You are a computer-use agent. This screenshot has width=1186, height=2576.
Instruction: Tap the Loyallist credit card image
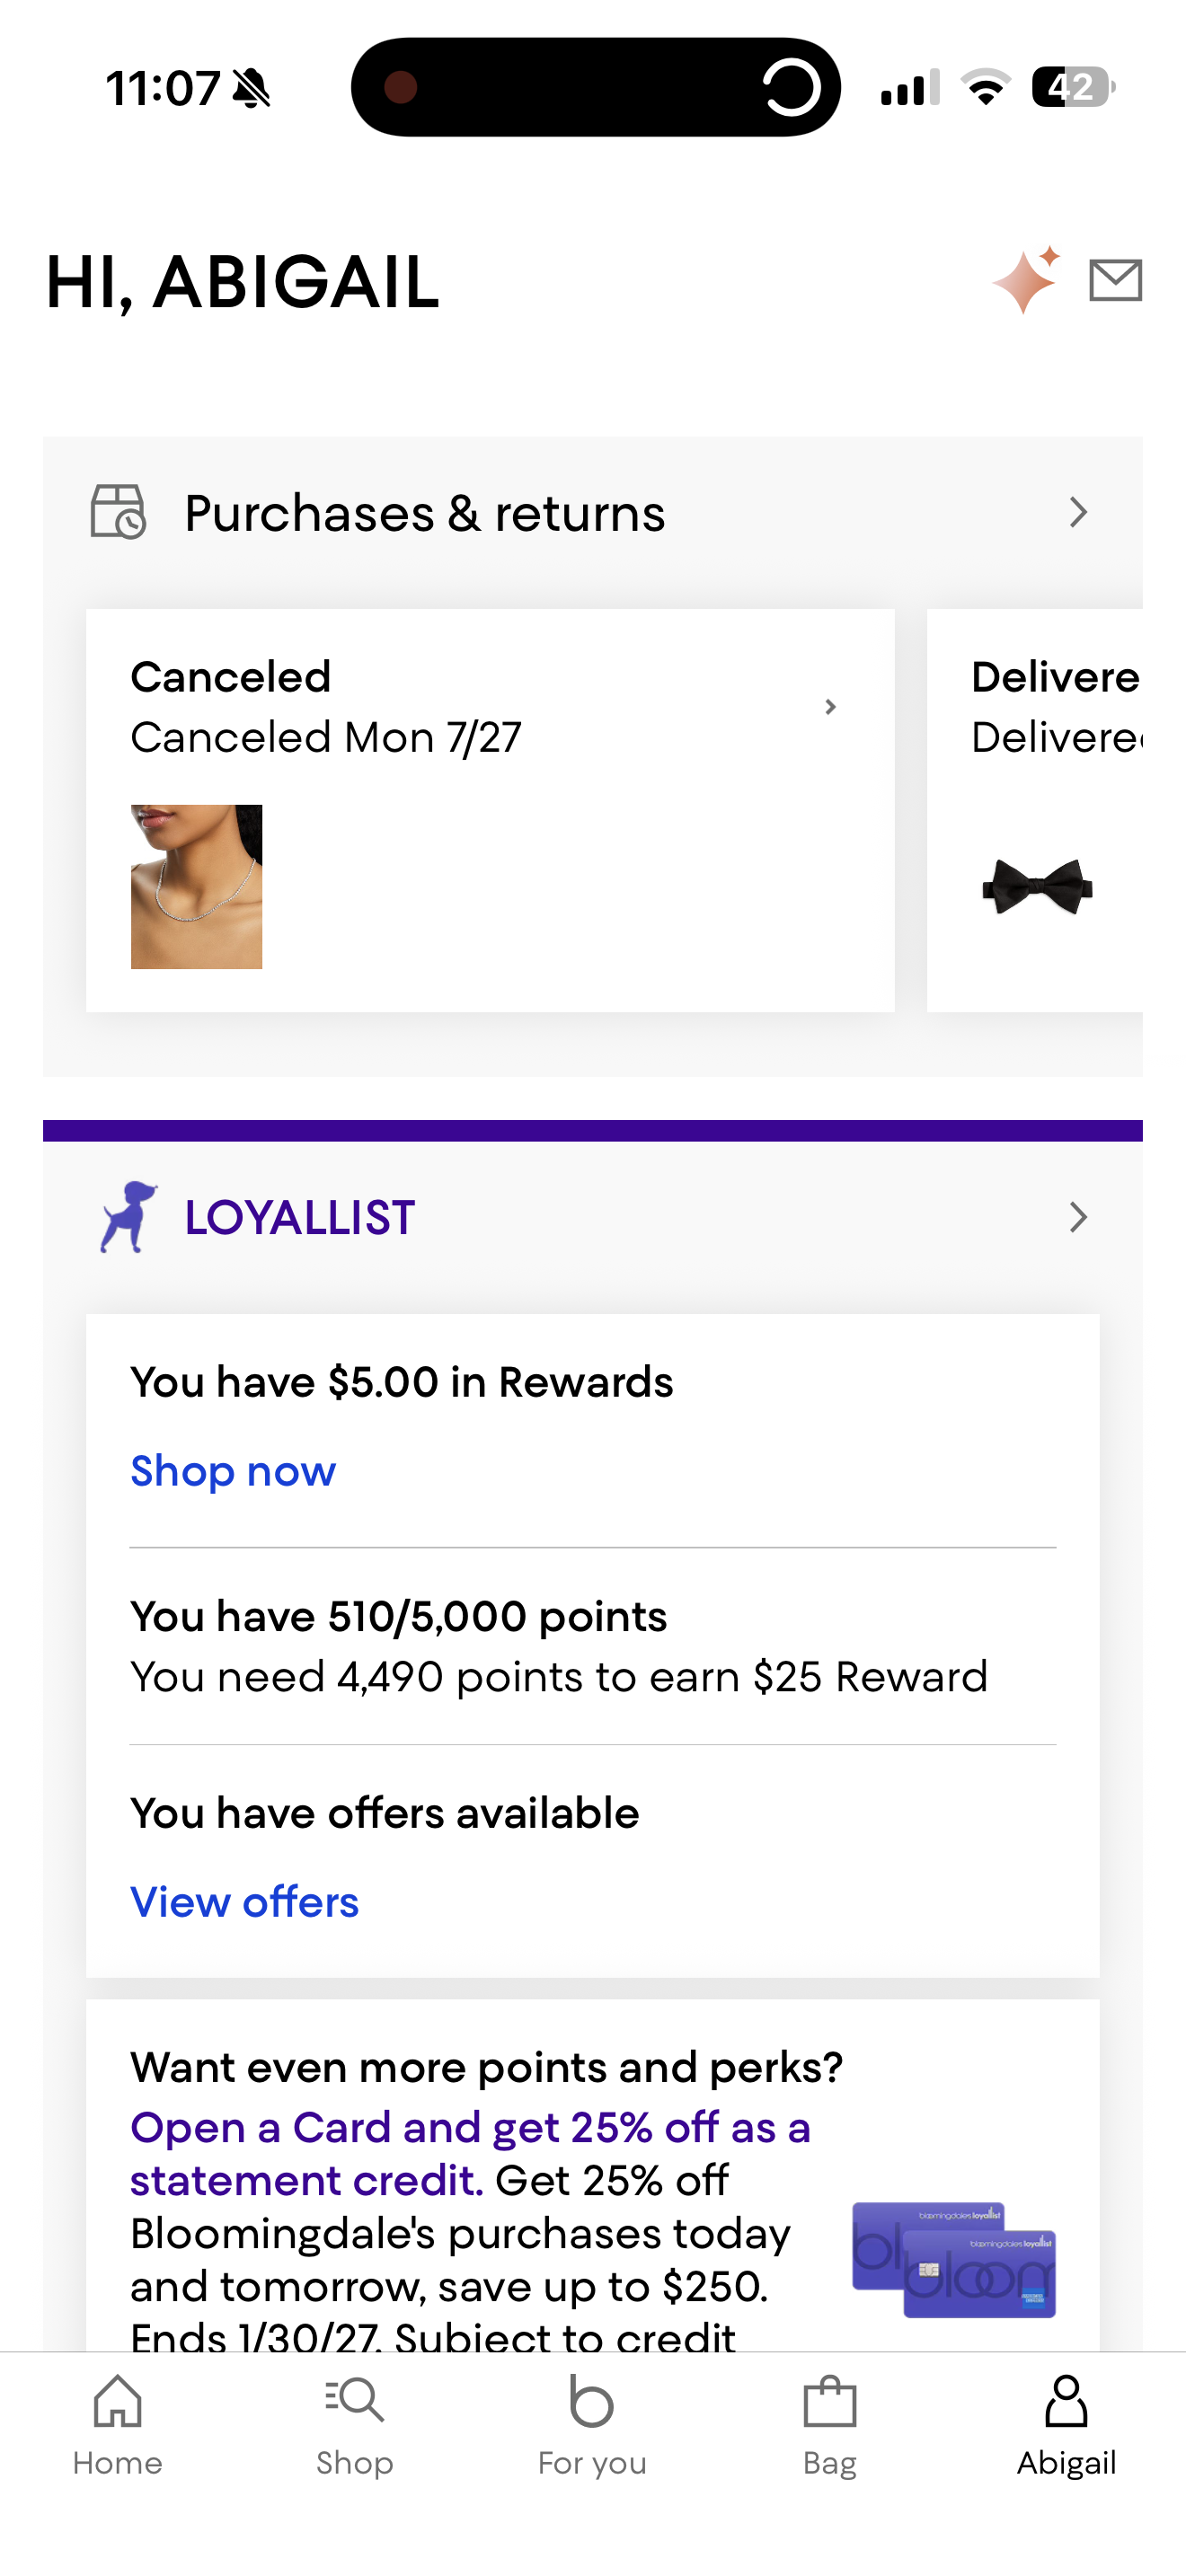click(953, 2259)
